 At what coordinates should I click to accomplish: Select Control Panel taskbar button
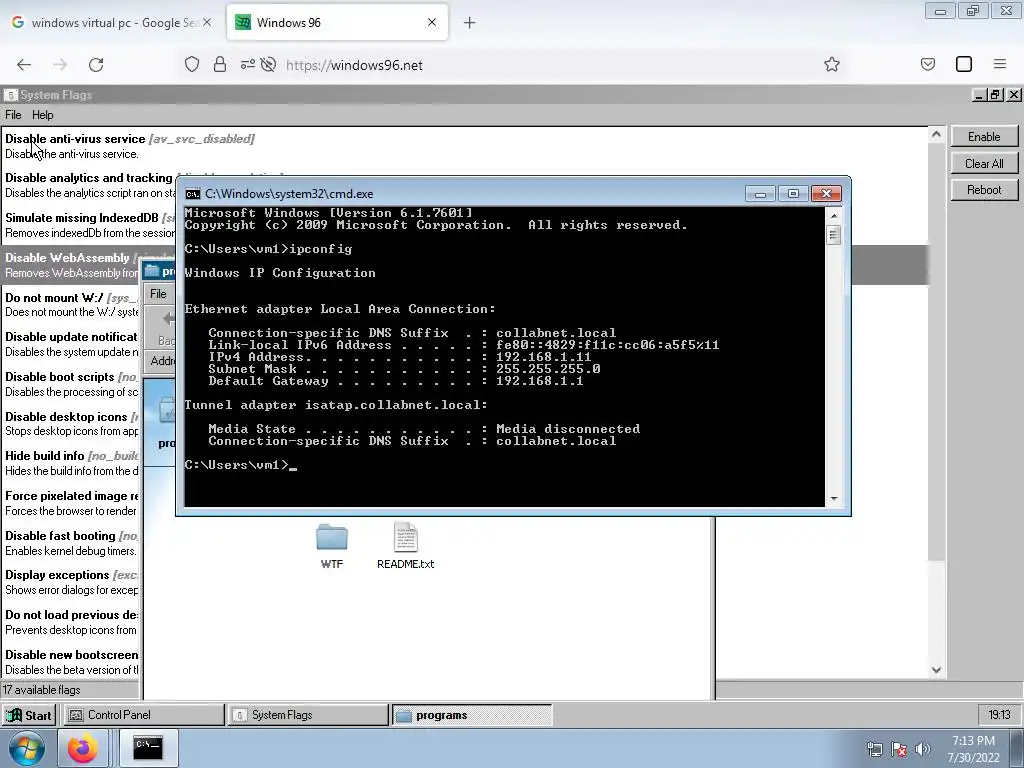coord(143,715)
